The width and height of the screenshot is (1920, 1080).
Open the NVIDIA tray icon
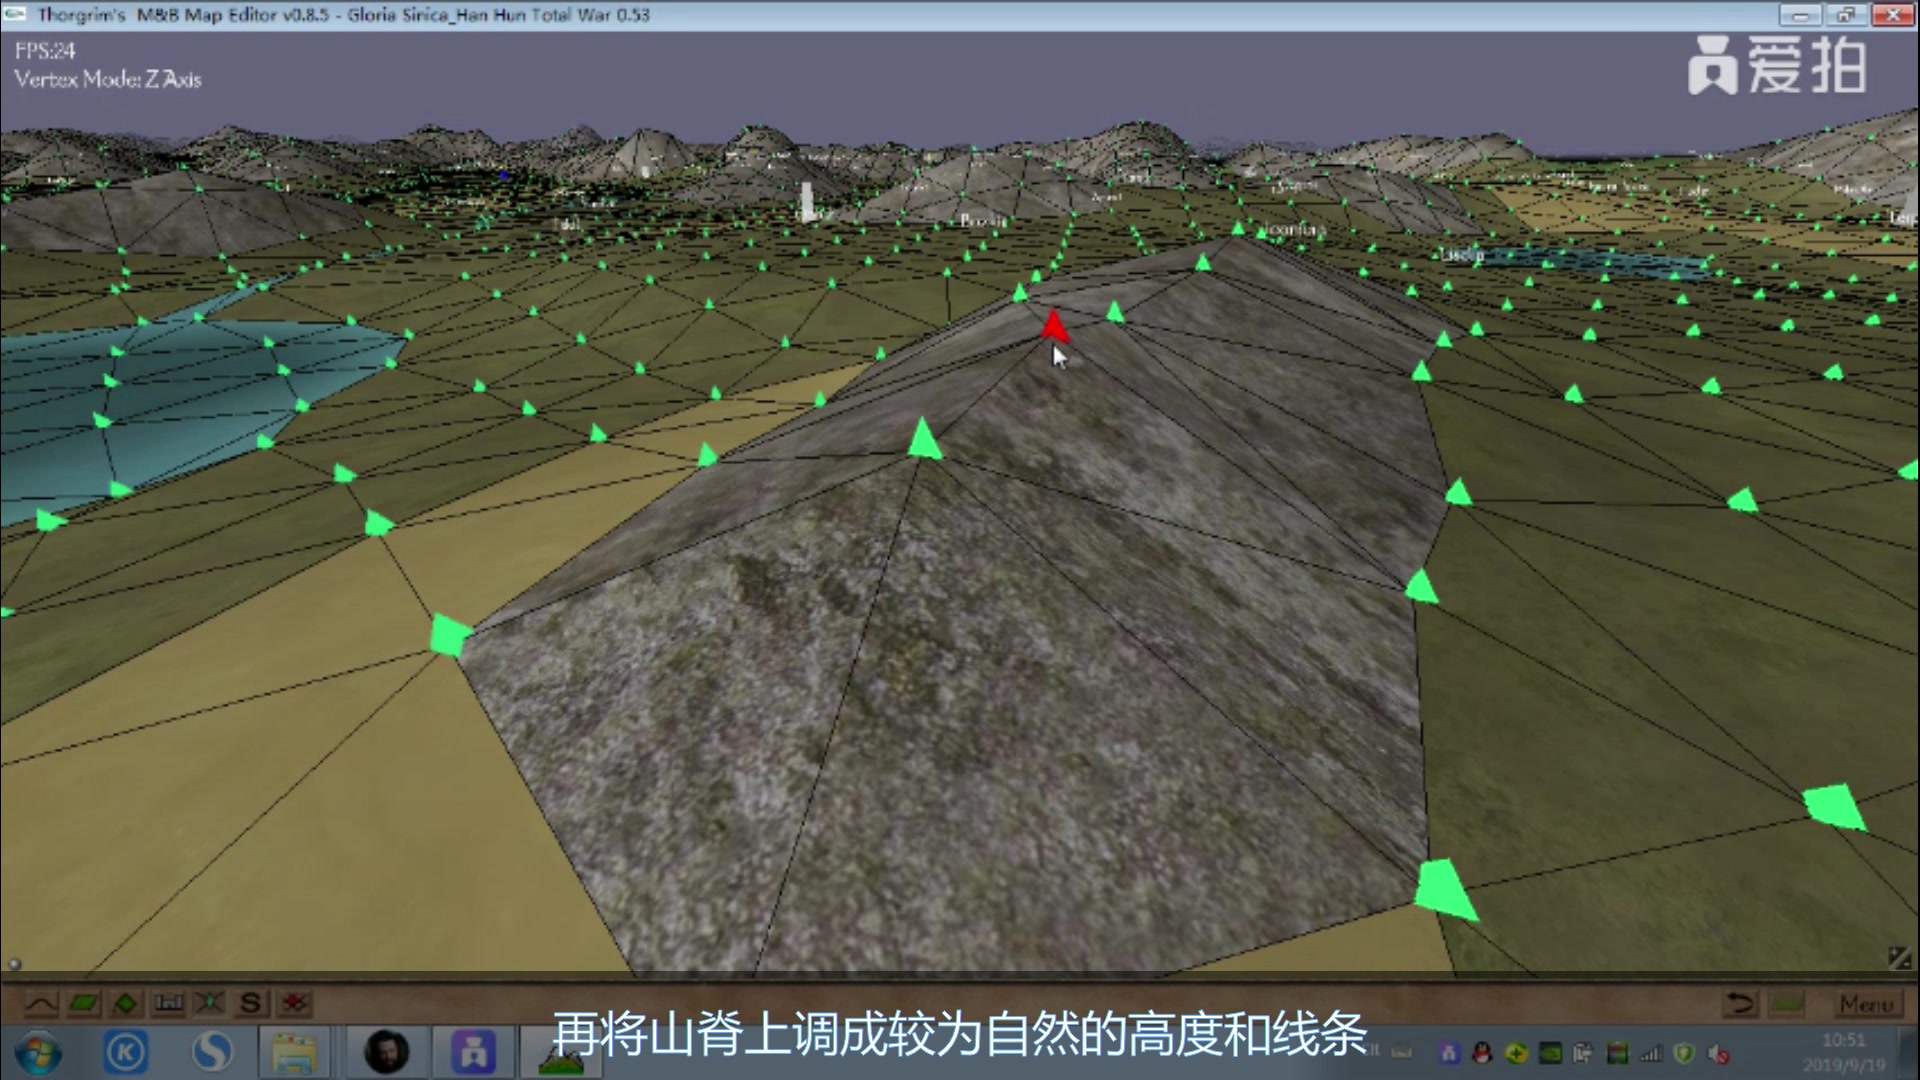[x=1550, y=1053]
